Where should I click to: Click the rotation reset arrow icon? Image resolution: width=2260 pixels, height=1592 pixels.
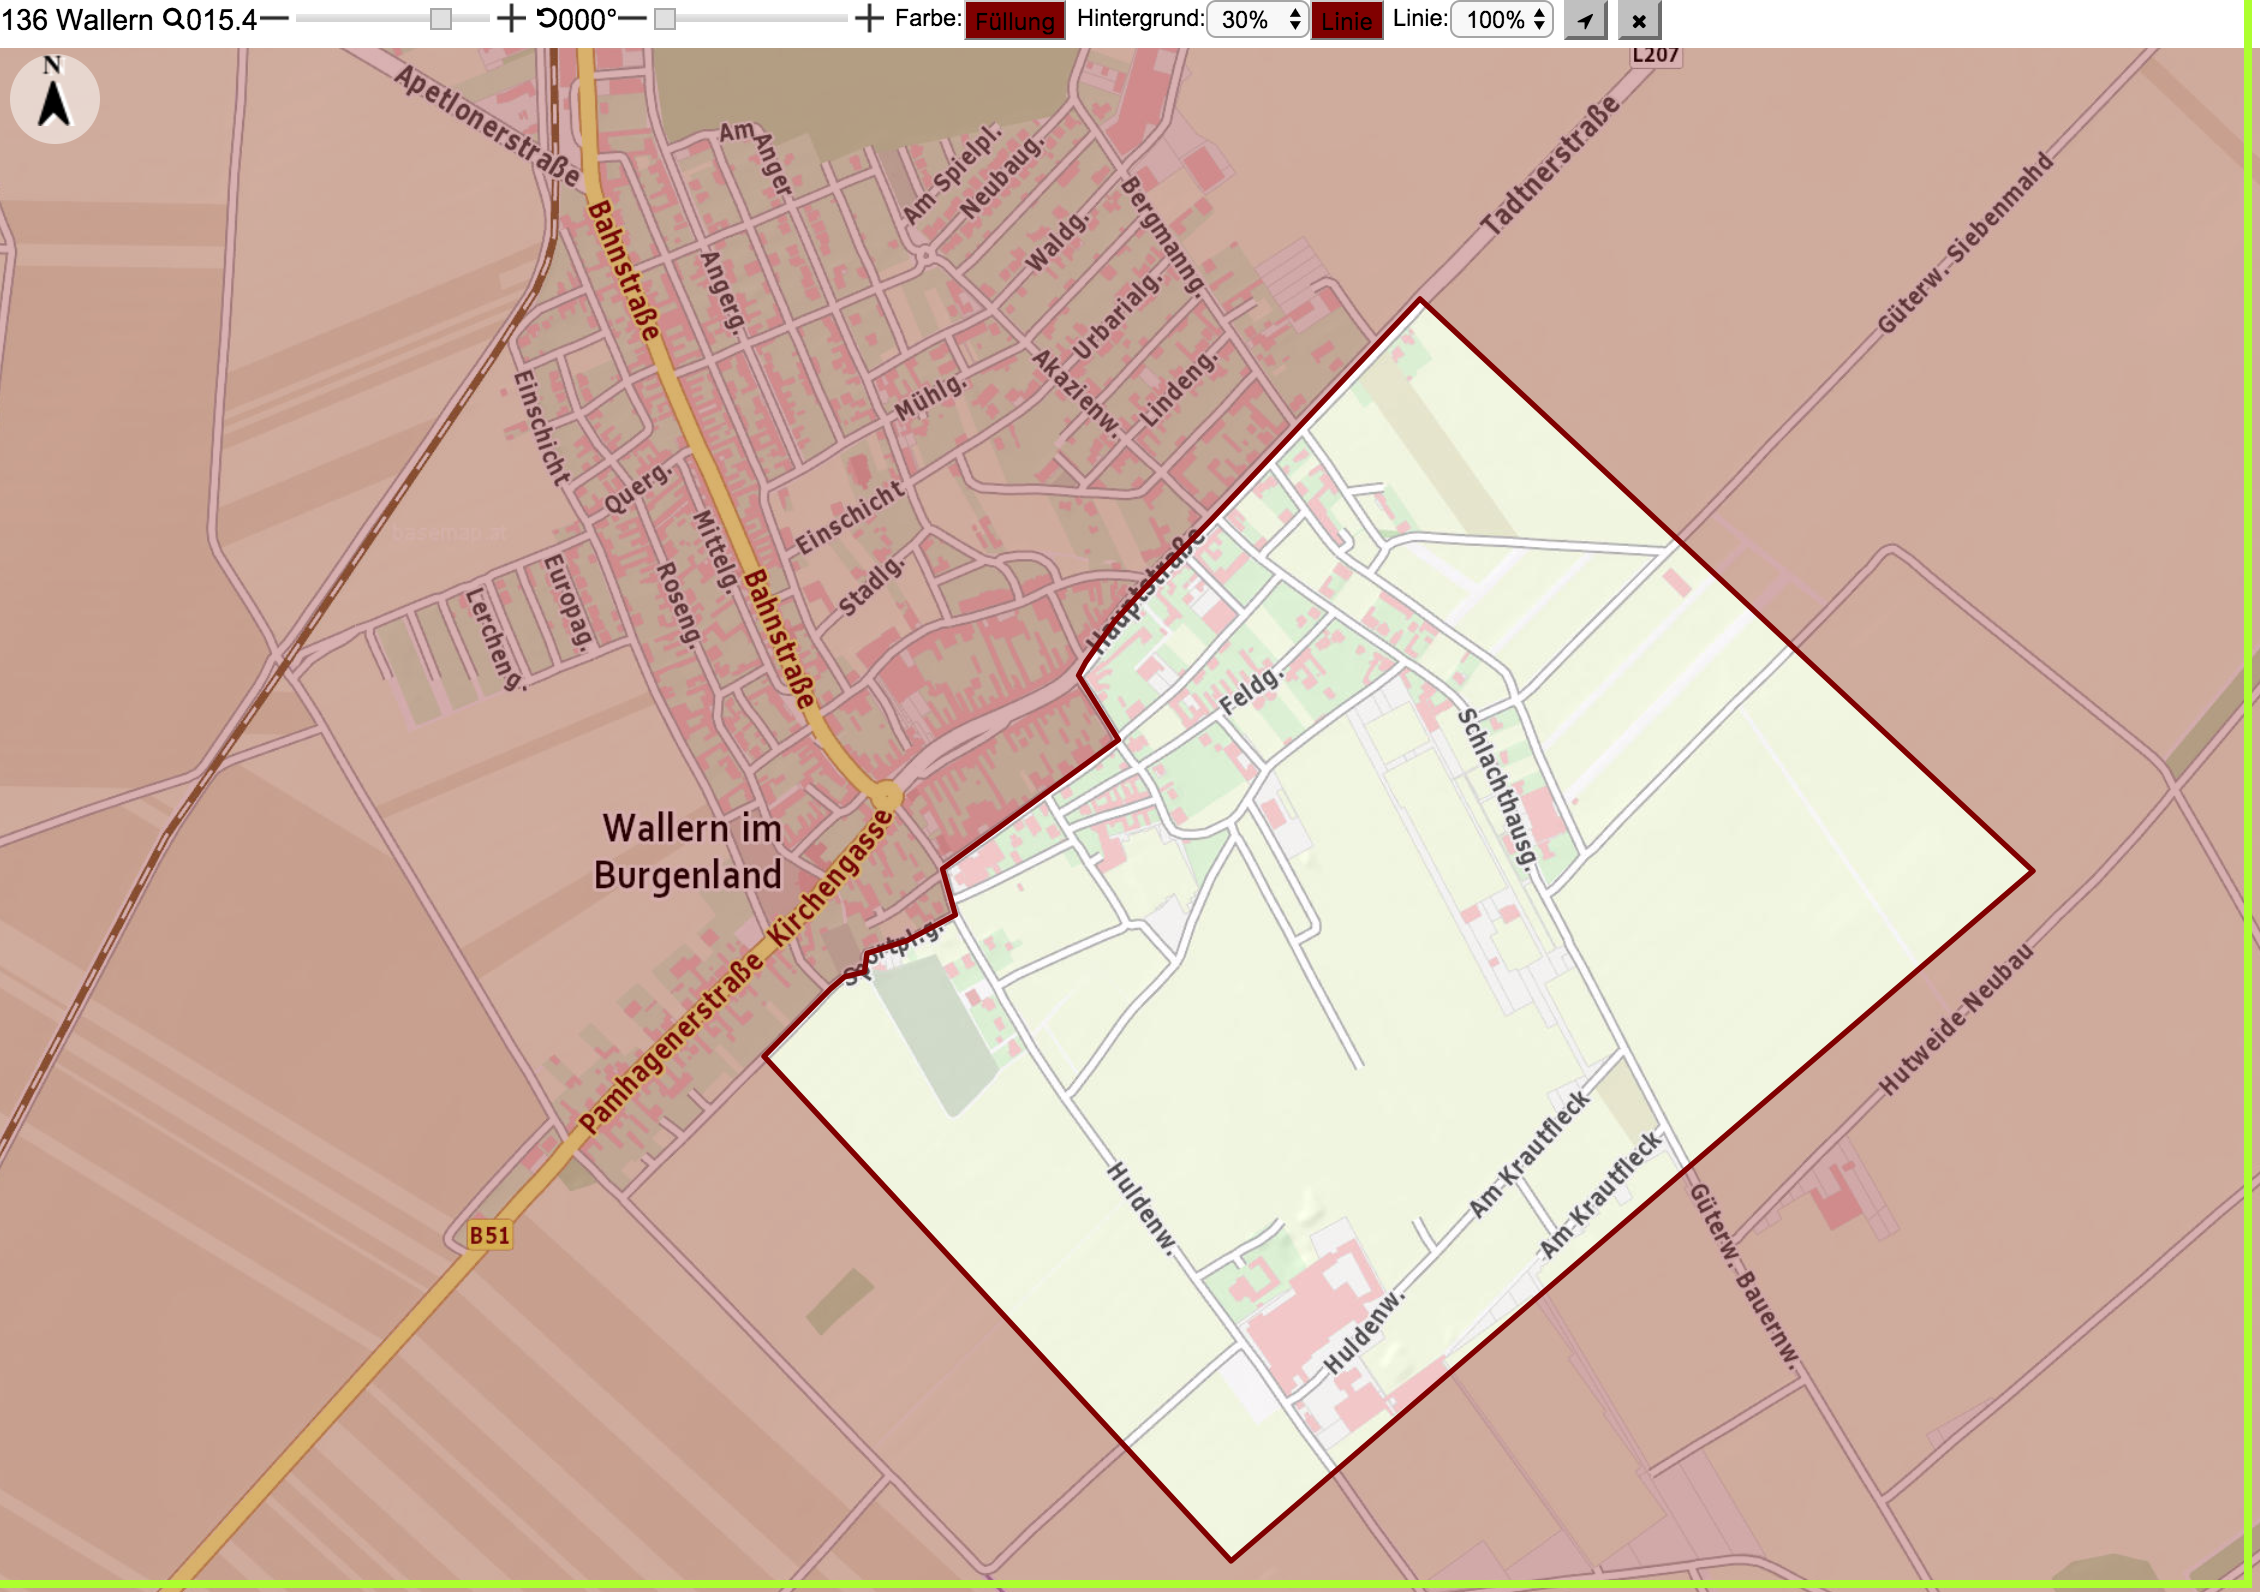click(x=547, y=19)
